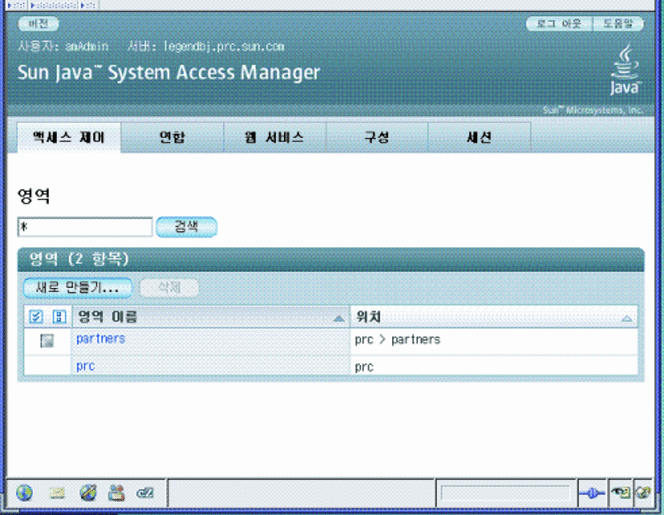Click the security lock icon in status bar
The image size is (664, 515).
point(644,493)
